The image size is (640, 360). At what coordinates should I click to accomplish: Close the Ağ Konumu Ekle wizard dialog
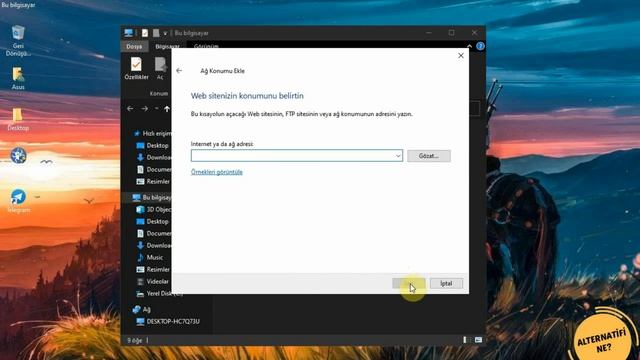[461, 56]
